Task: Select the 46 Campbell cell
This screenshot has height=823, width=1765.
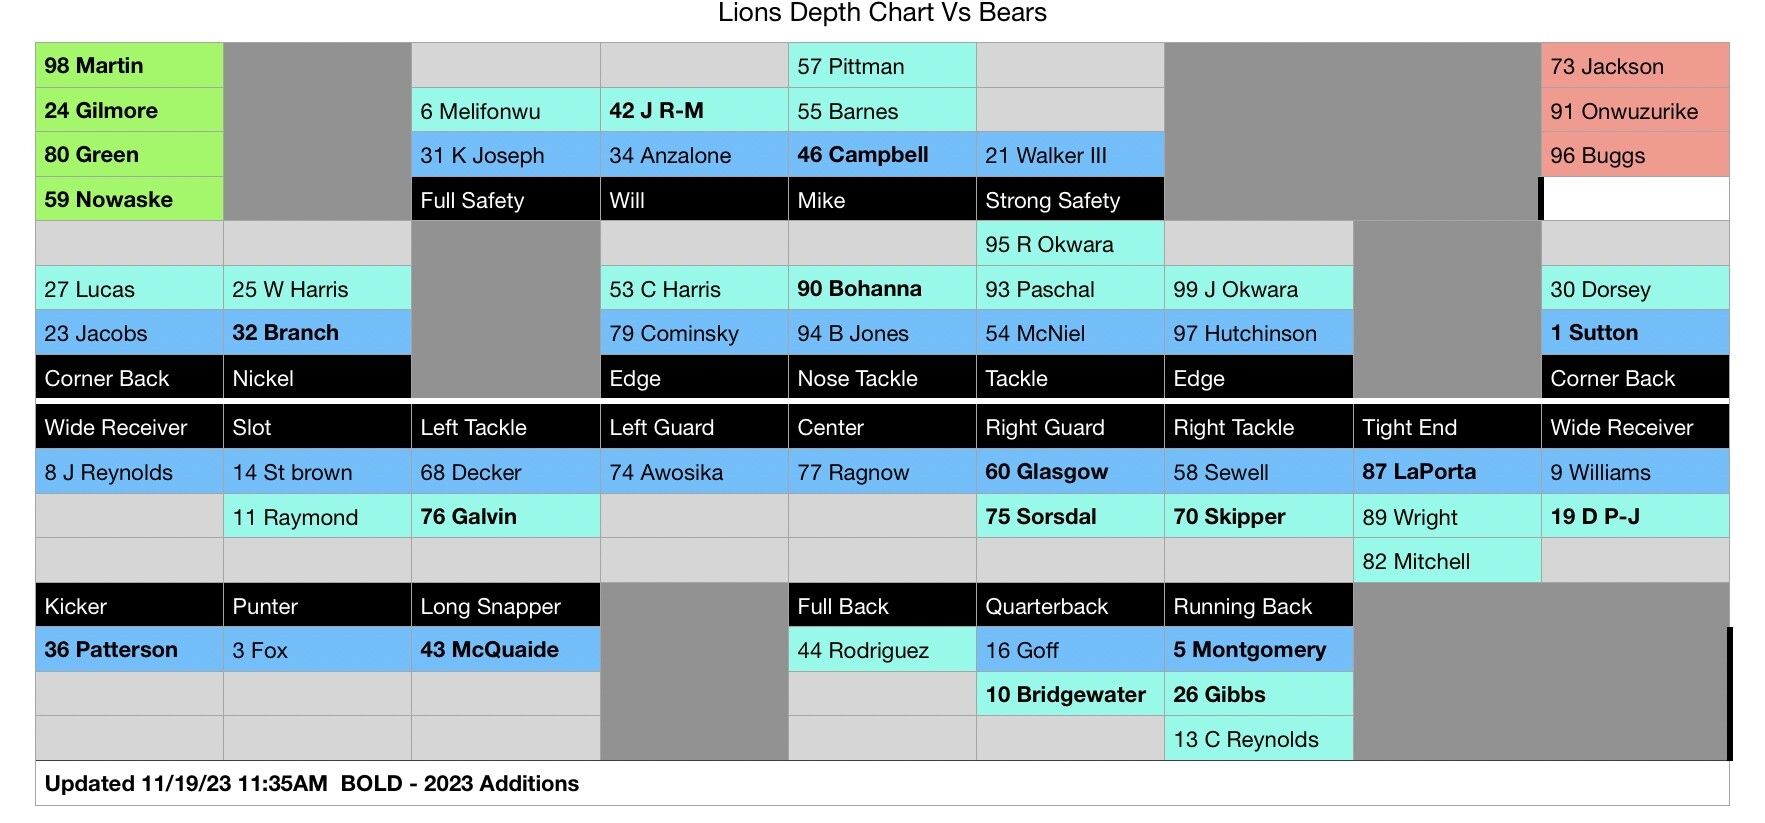Action: pyautogui.click(x=881, y=155)
